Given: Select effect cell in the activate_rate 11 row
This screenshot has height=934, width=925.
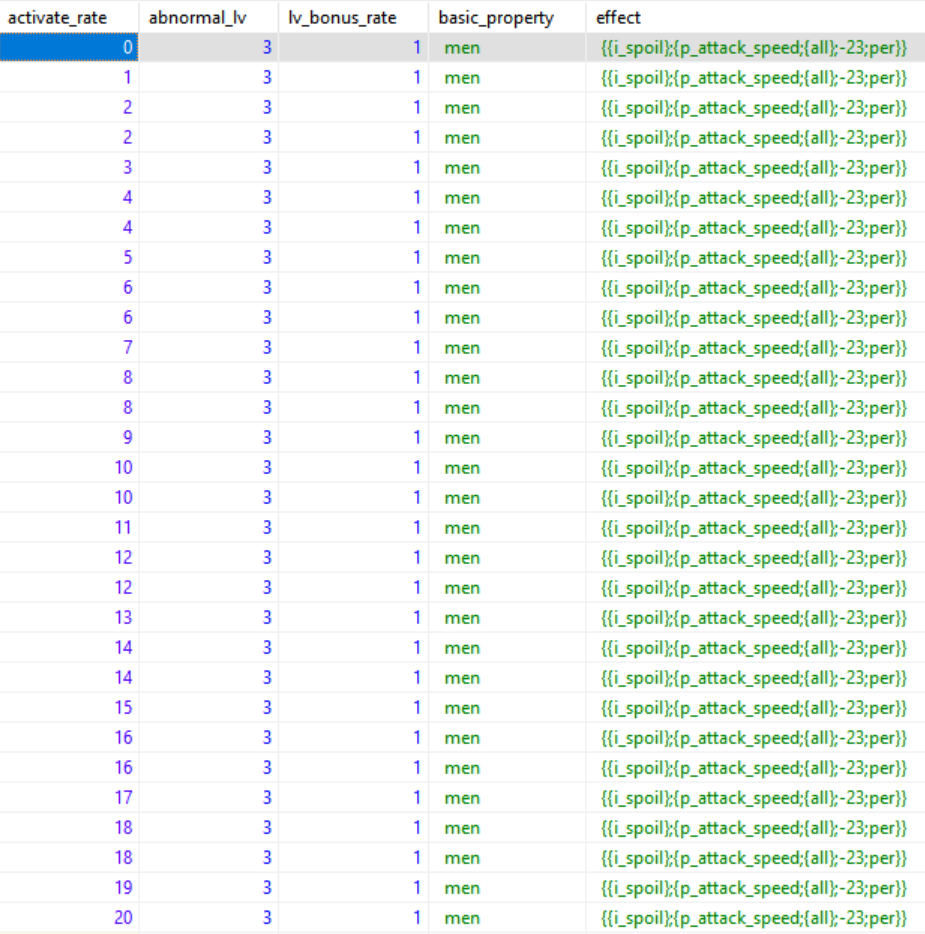Looking at the screenshot, I should pos(753,527).
